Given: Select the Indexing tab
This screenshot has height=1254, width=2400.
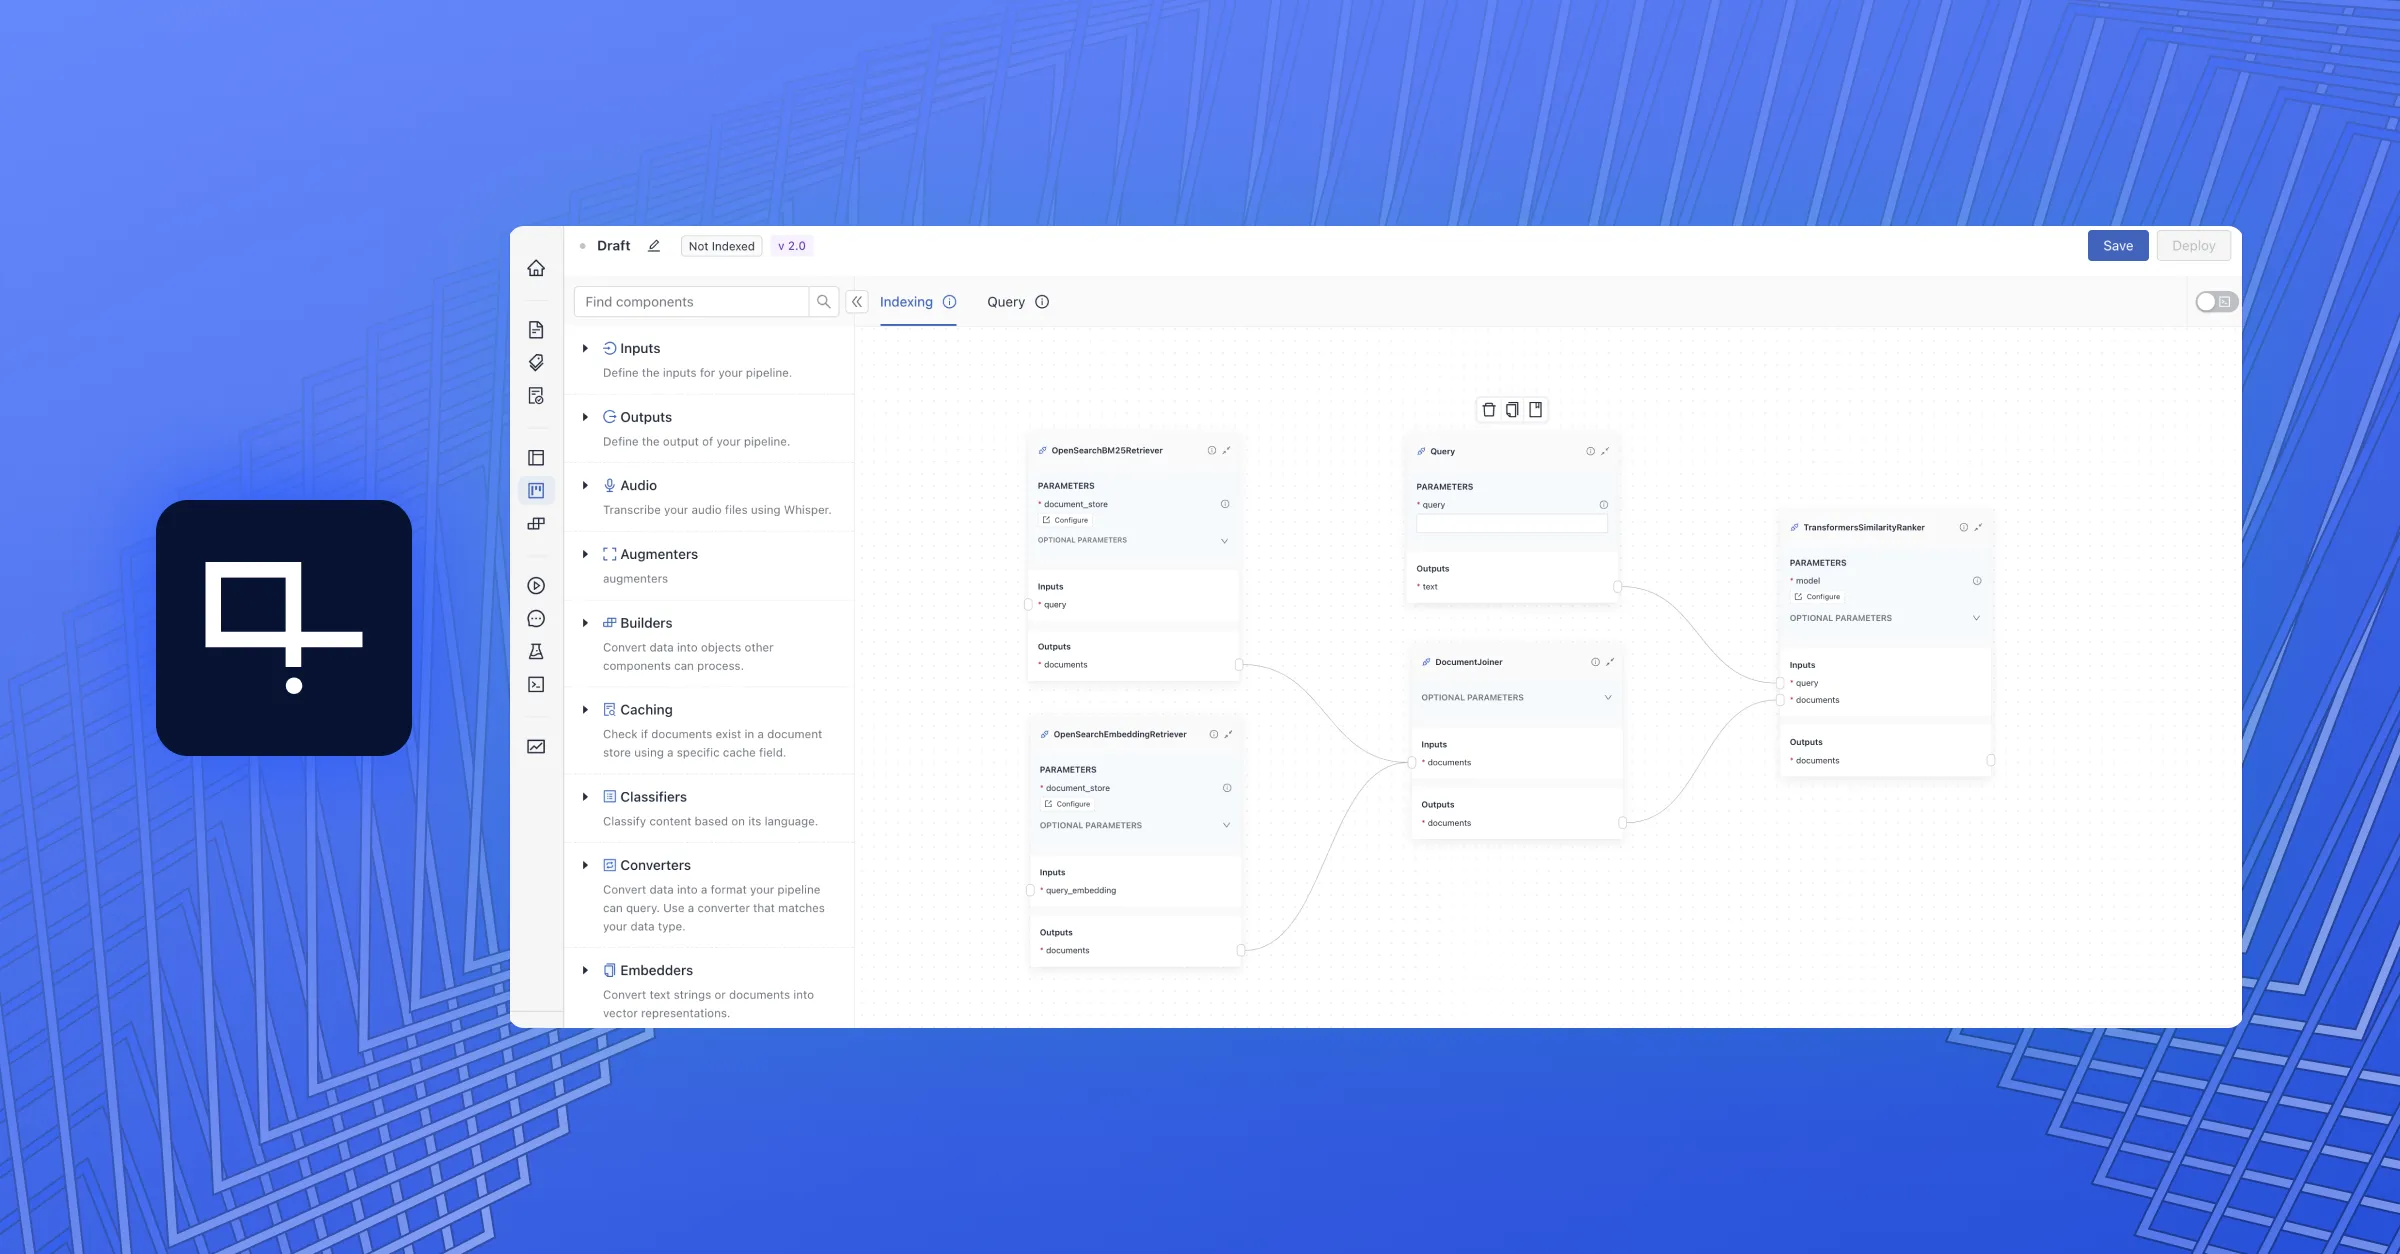Looking at the screenshot, I should pos(906,302).
